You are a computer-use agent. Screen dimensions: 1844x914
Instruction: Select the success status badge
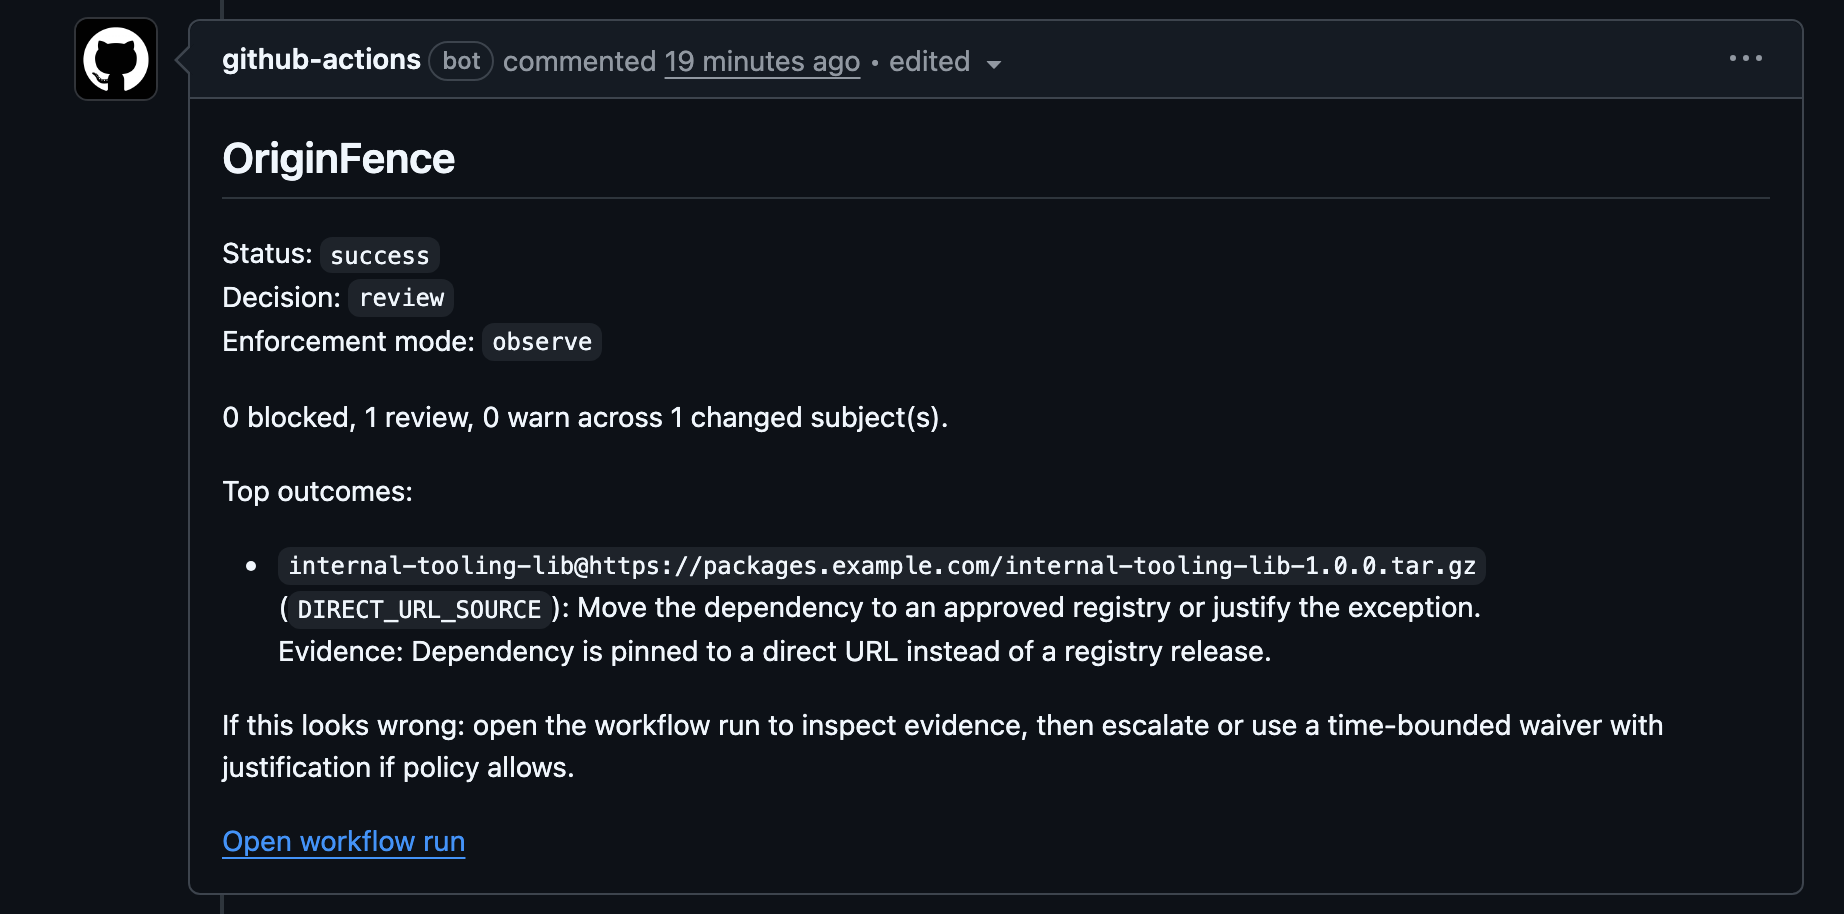point(379,255)
